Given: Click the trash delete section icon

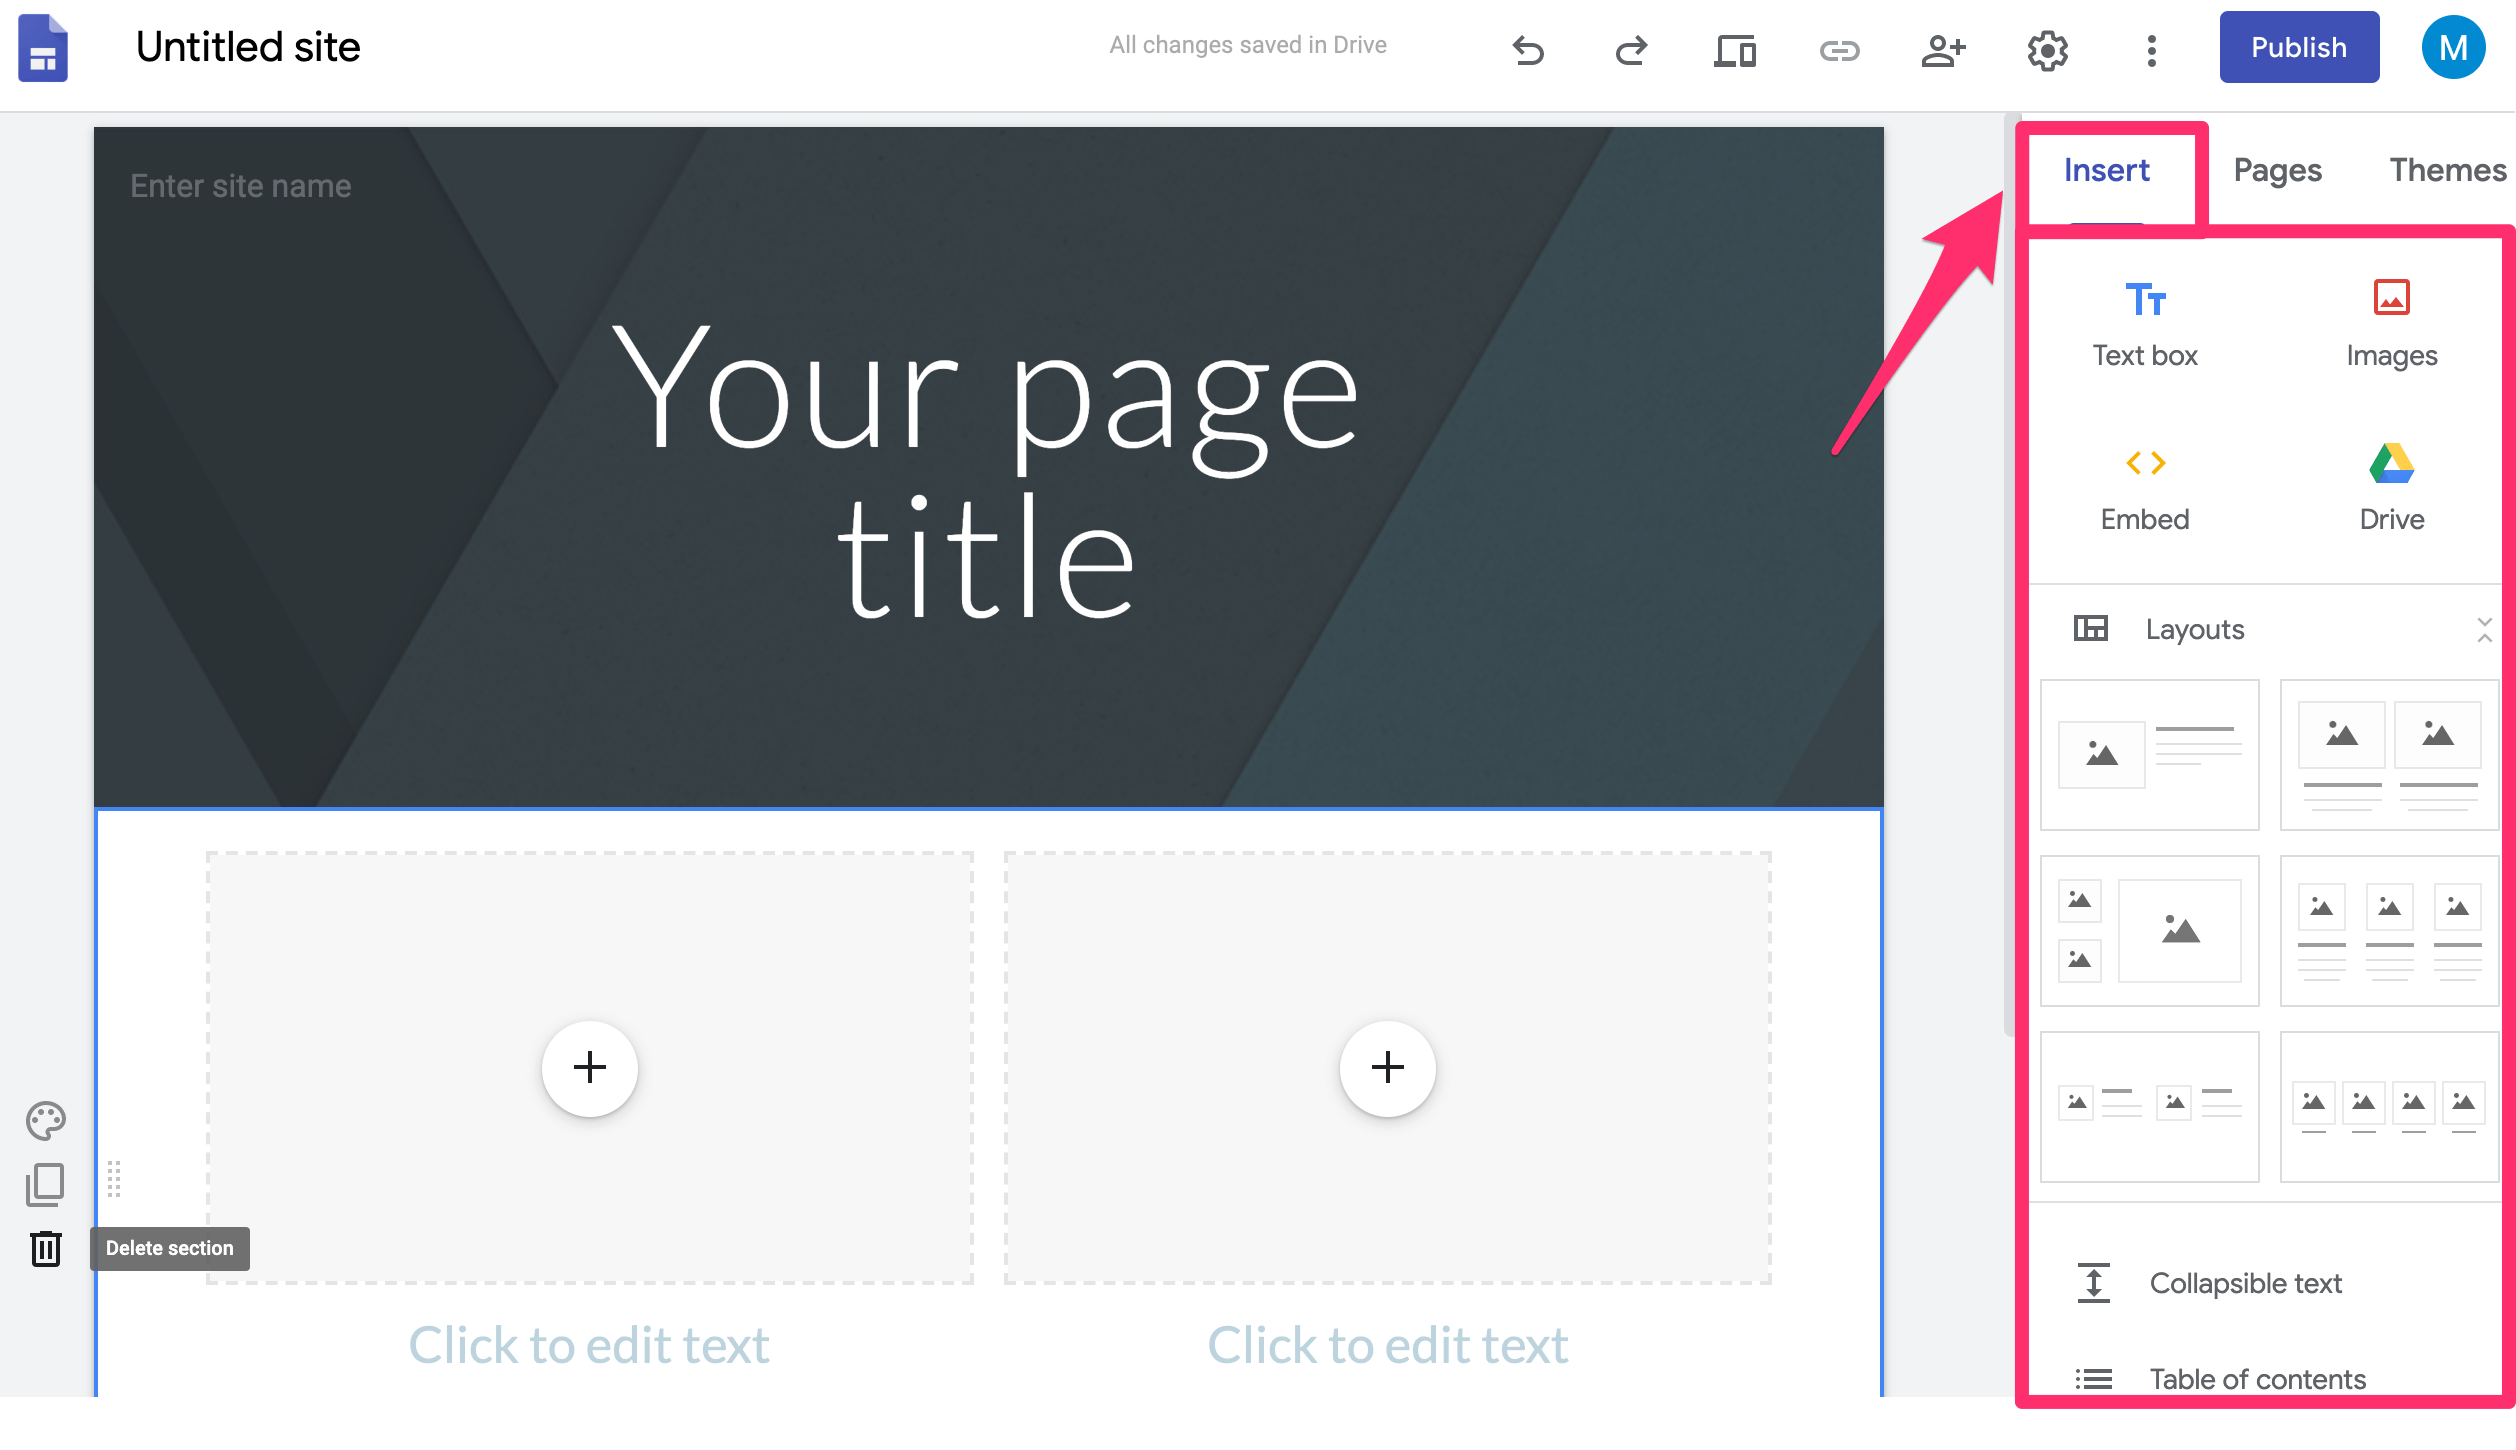Looking at the screenshot, I should point(46,1248).
